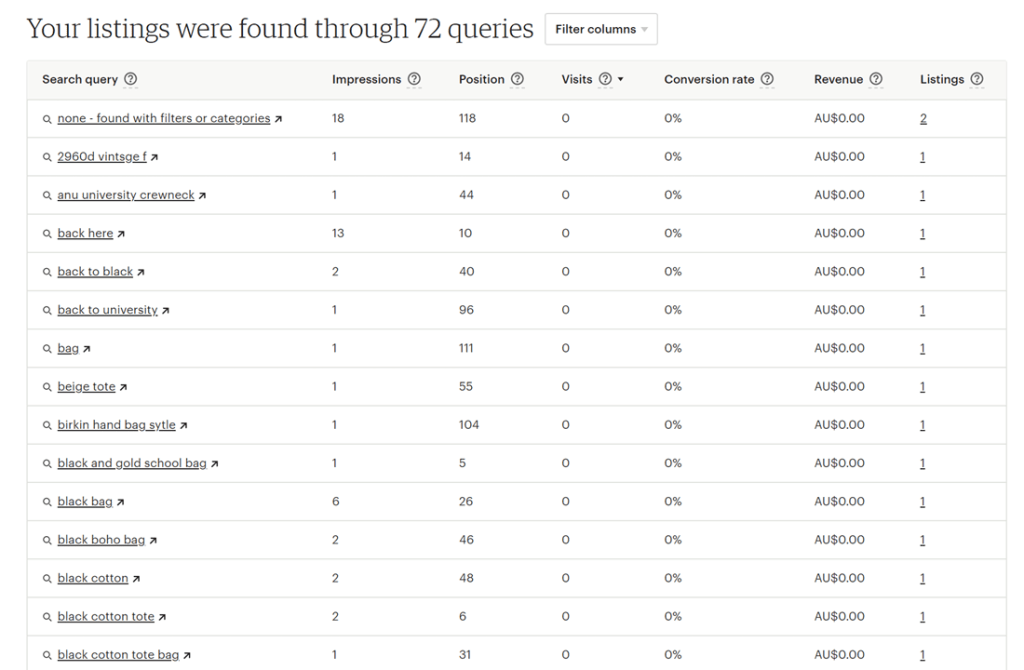Open listings count for 'black cotton tote' row

click(922, 617)
